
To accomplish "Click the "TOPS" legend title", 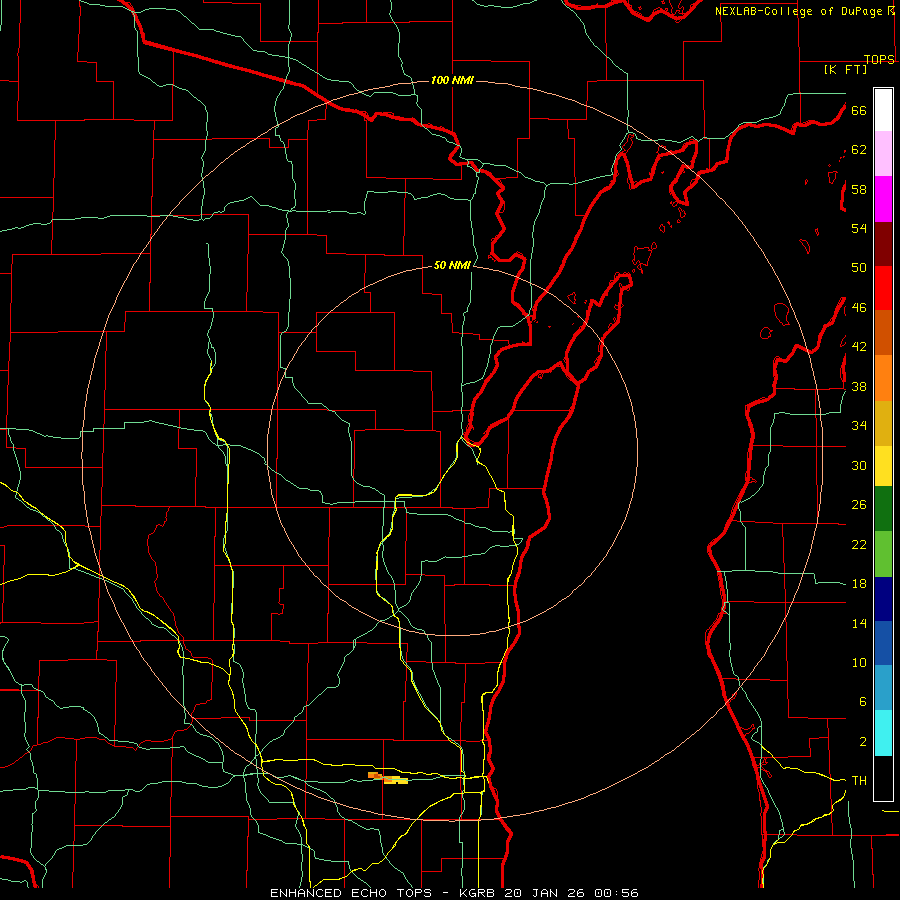I will tap(879, 60).
